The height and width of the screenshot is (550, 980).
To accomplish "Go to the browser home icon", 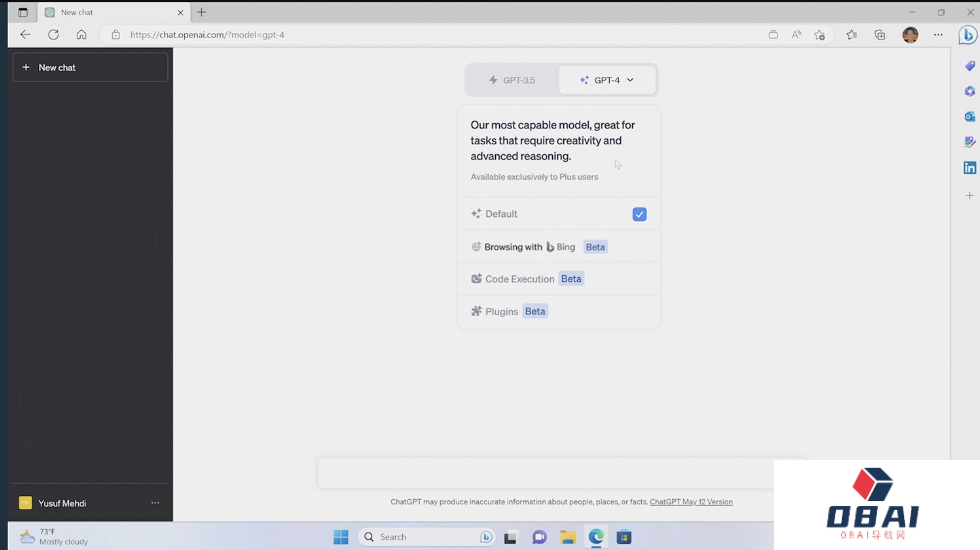I will click(81, 35).
